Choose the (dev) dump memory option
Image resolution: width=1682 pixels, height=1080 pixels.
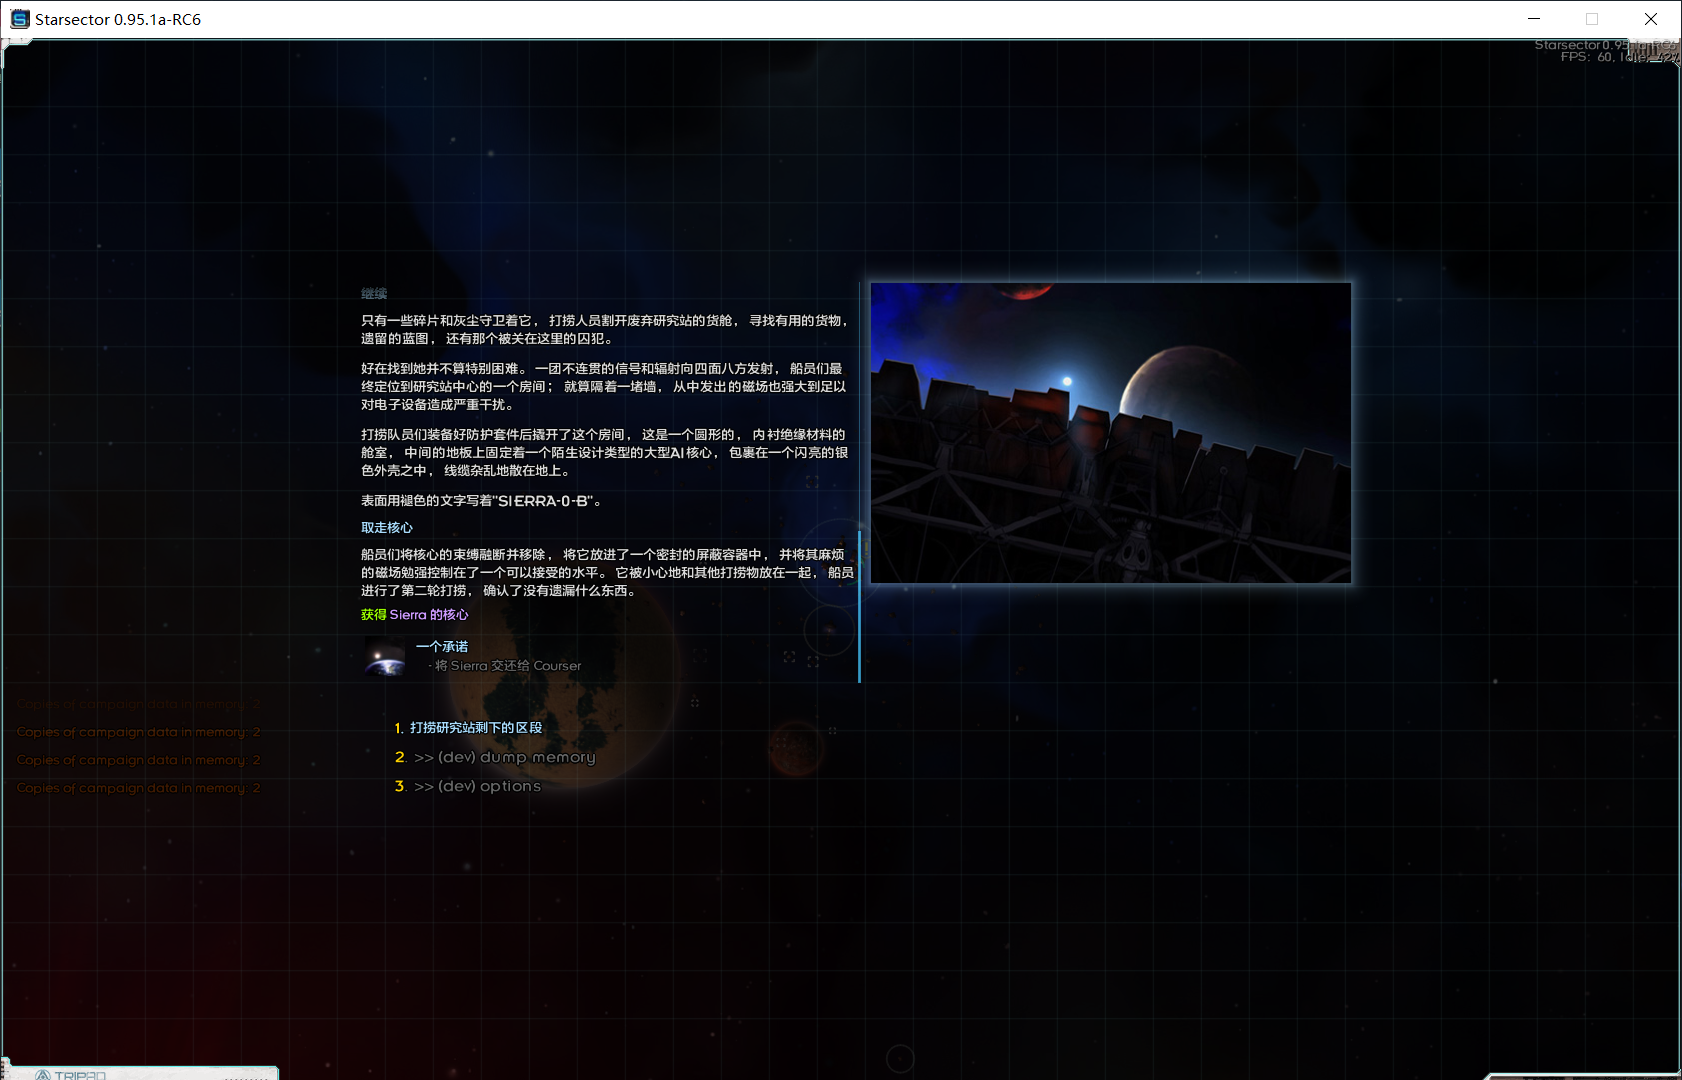504,757
